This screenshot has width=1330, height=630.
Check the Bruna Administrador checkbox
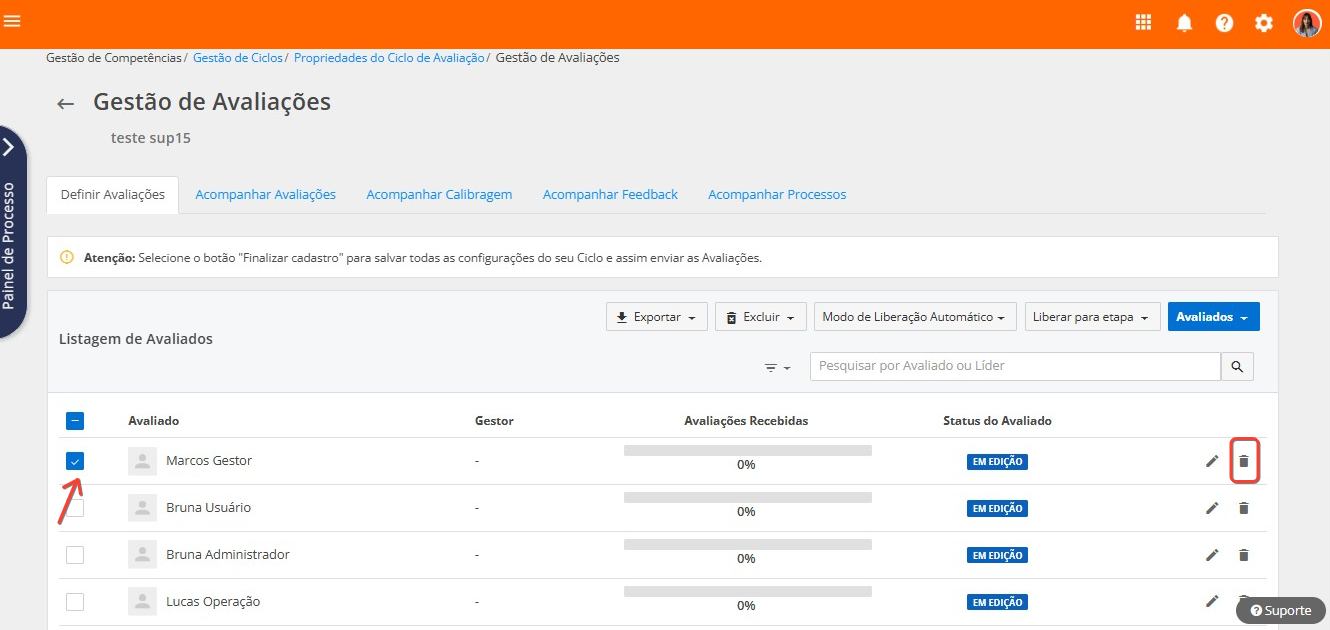(75, 555)
